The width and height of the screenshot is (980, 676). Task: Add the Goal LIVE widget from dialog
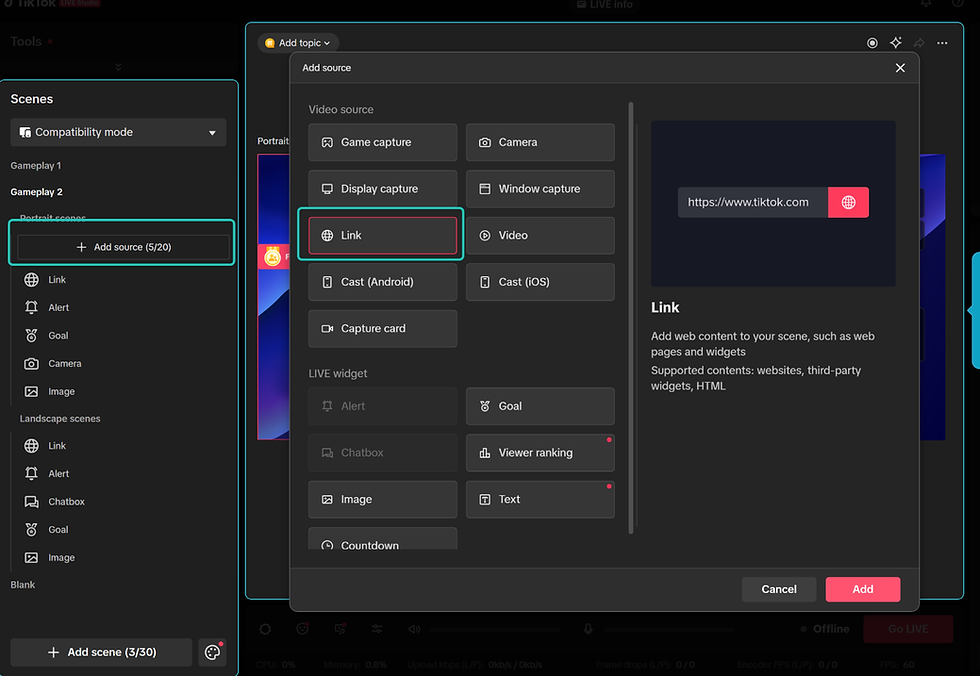(540, 406)
